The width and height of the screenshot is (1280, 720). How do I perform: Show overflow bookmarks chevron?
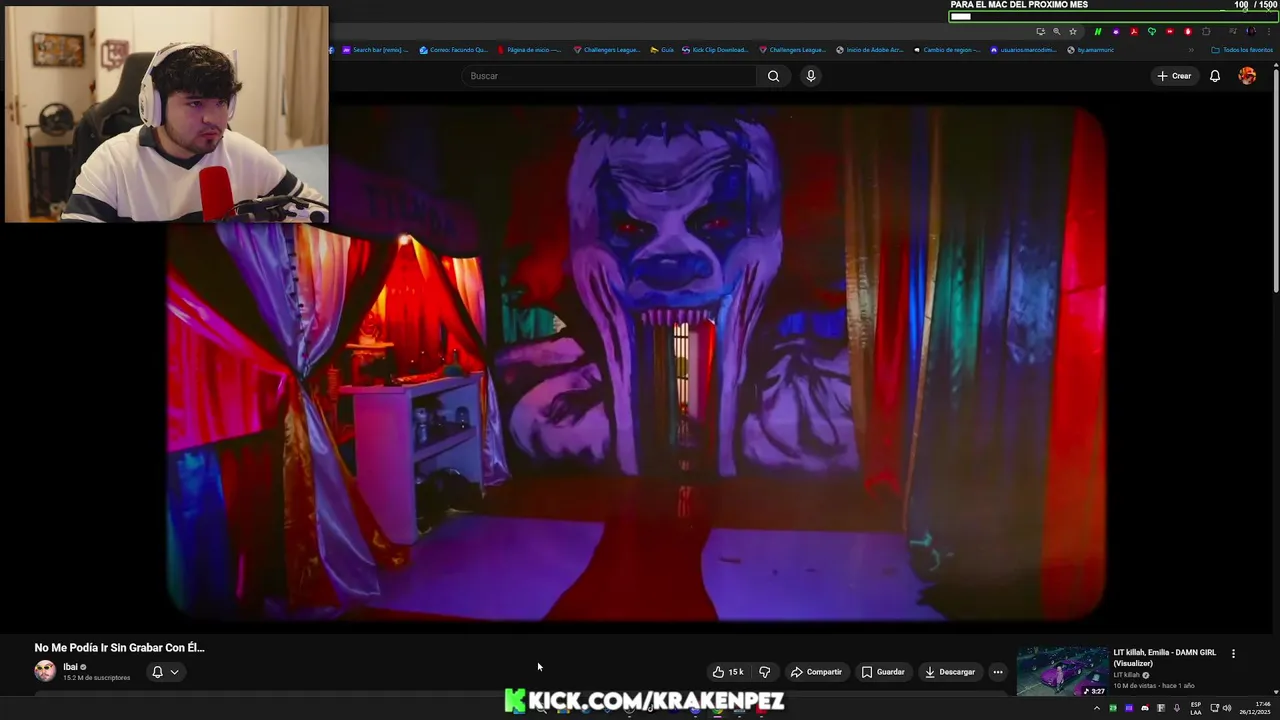(1190, 50)
